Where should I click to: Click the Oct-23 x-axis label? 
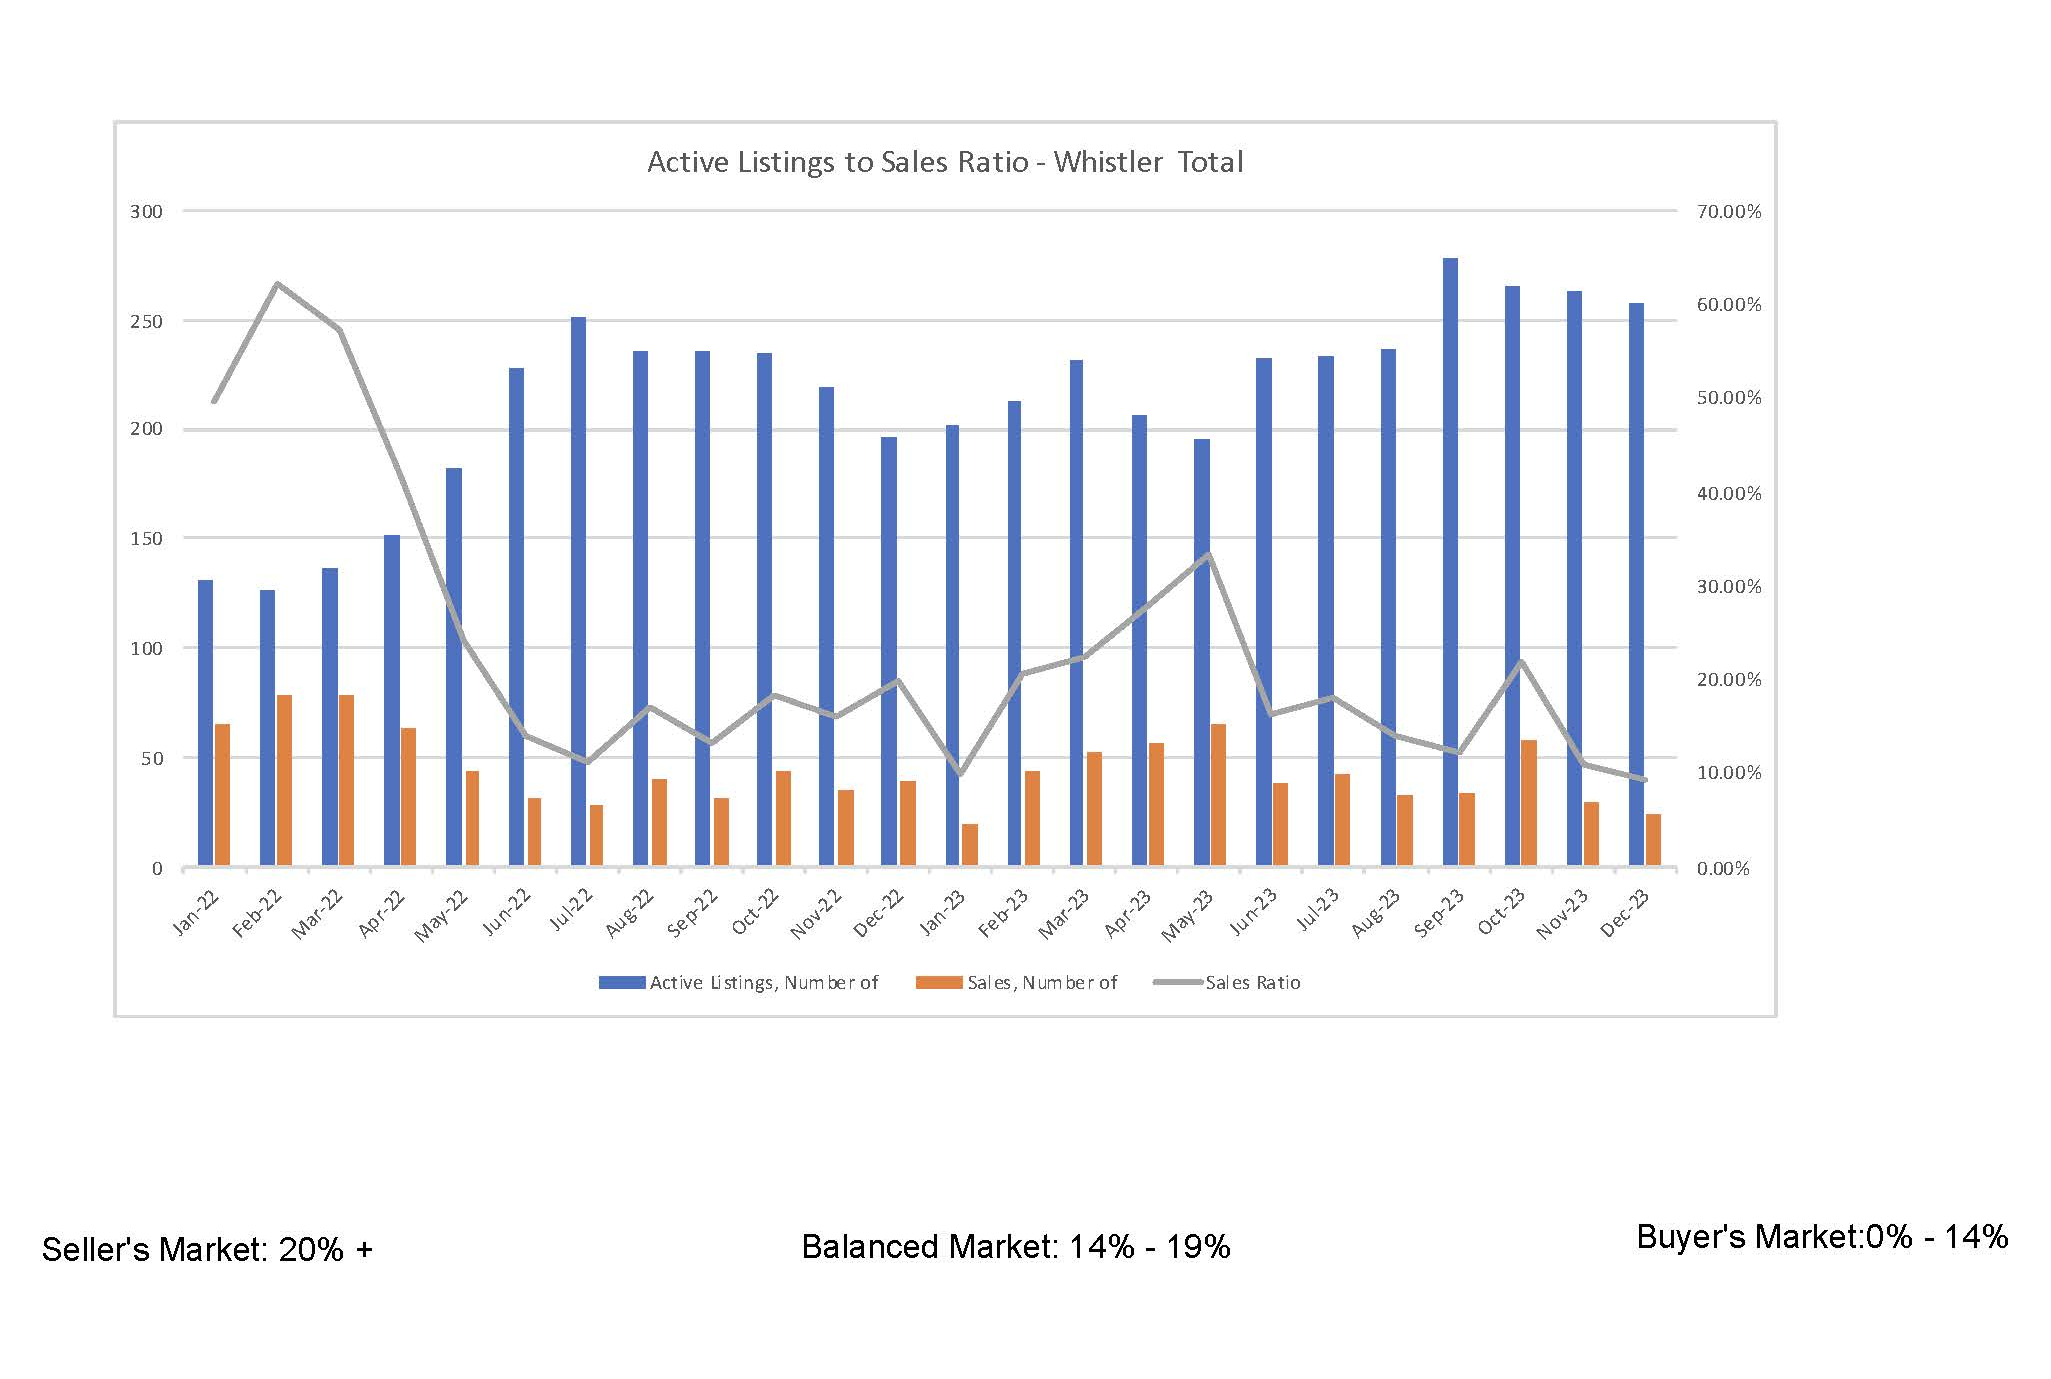pos(1502,912)
